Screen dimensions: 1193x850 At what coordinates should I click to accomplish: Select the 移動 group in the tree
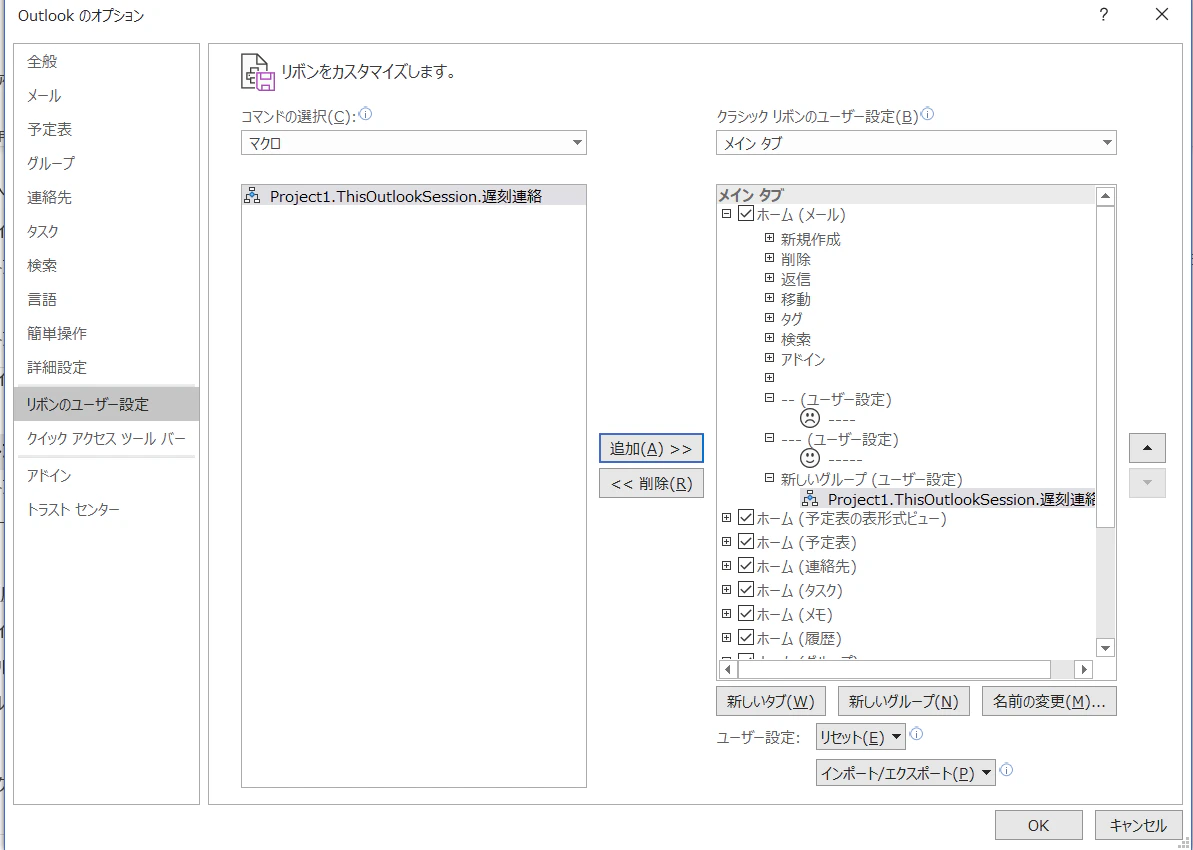pyautogui.click(x=795, y=299)
